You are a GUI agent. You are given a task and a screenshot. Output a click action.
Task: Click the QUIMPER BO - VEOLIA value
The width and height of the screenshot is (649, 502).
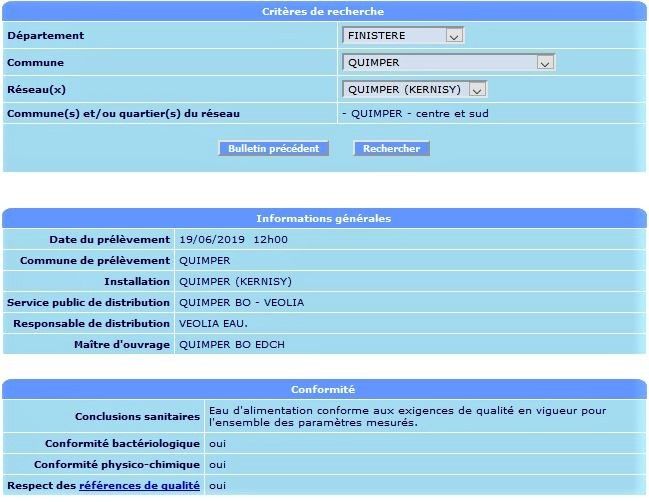click(242, 303)
